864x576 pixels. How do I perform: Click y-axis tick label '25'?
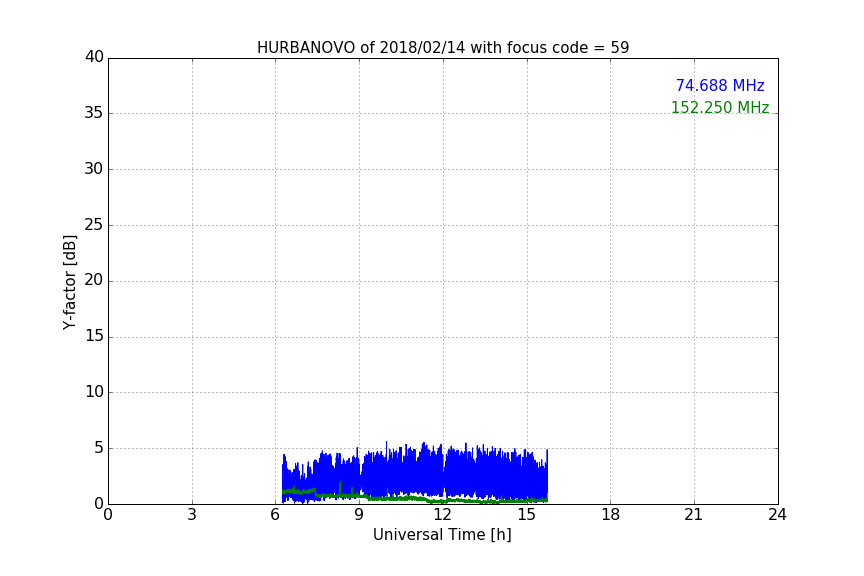(x=94, y=225)
